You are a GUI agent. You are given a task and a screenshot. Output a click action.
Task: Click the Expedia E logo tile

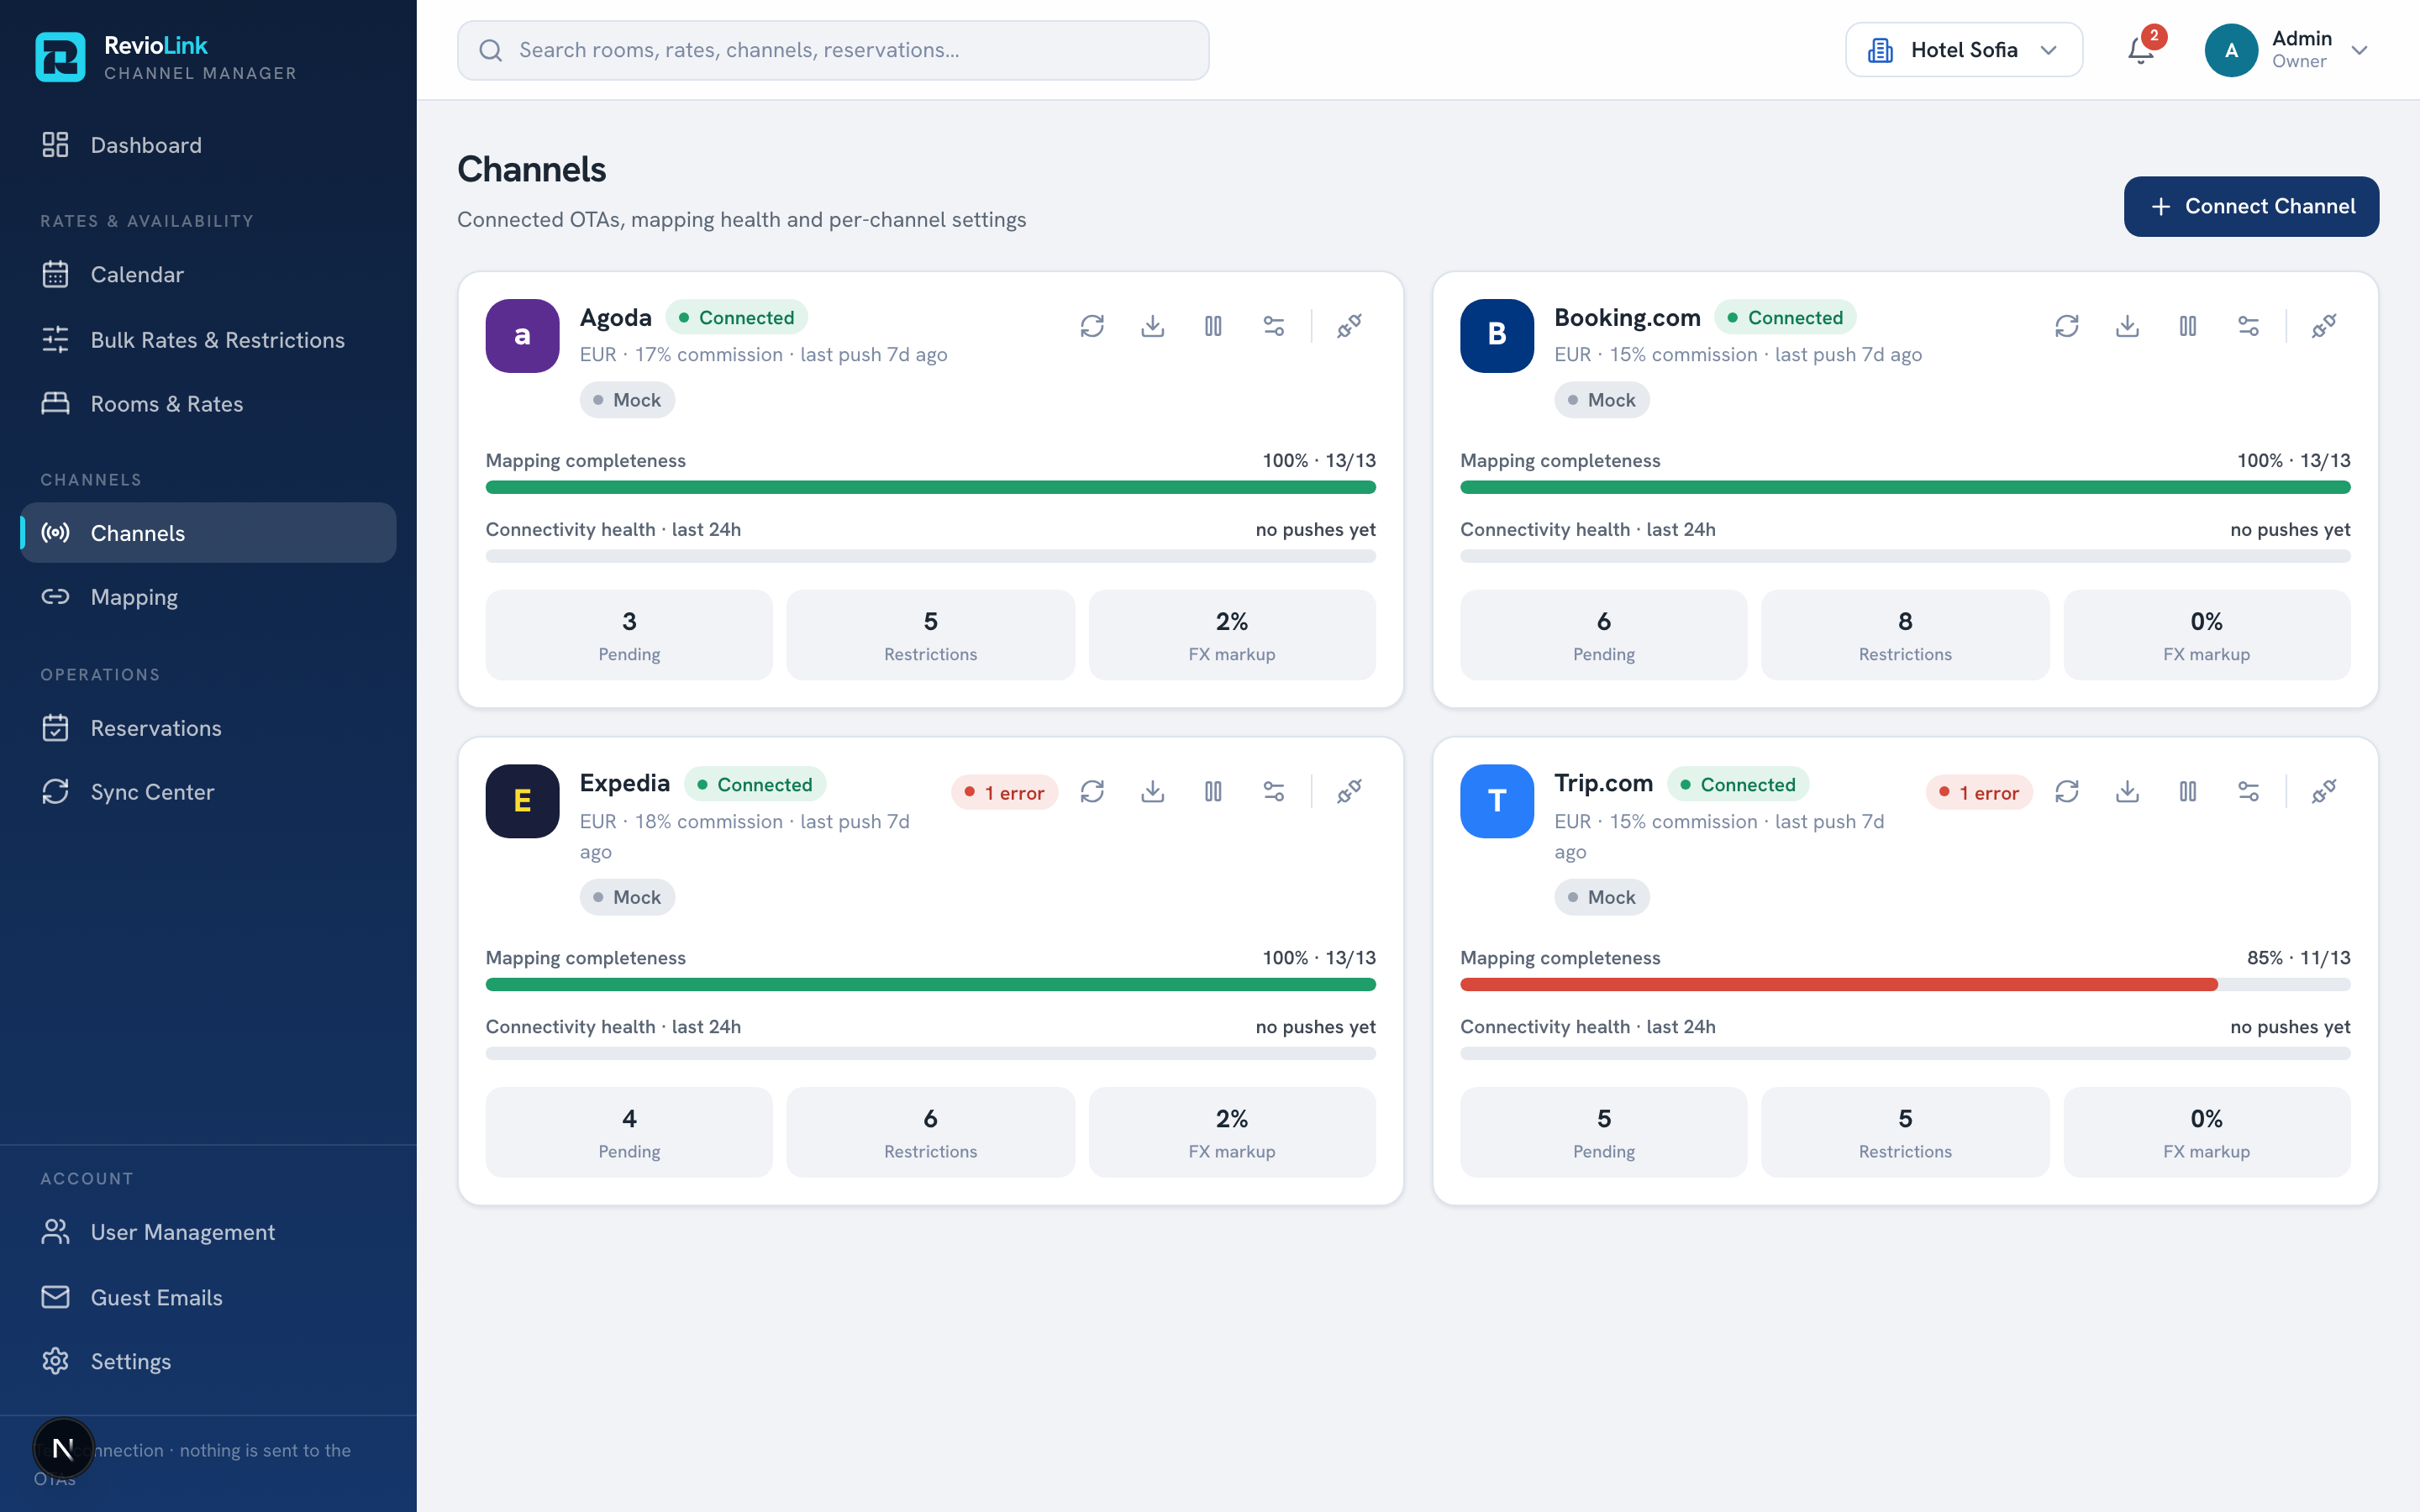pos(522,801)
